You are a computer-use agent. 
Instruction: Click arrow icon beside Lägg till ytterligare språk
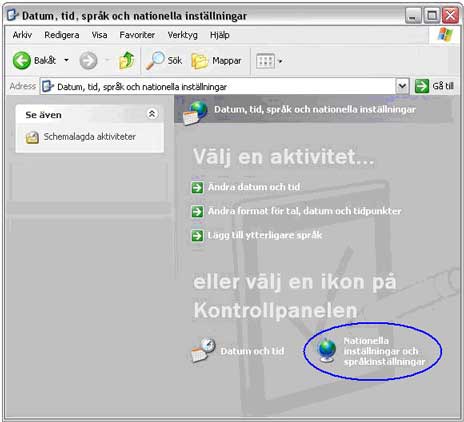tap(197, 235)
